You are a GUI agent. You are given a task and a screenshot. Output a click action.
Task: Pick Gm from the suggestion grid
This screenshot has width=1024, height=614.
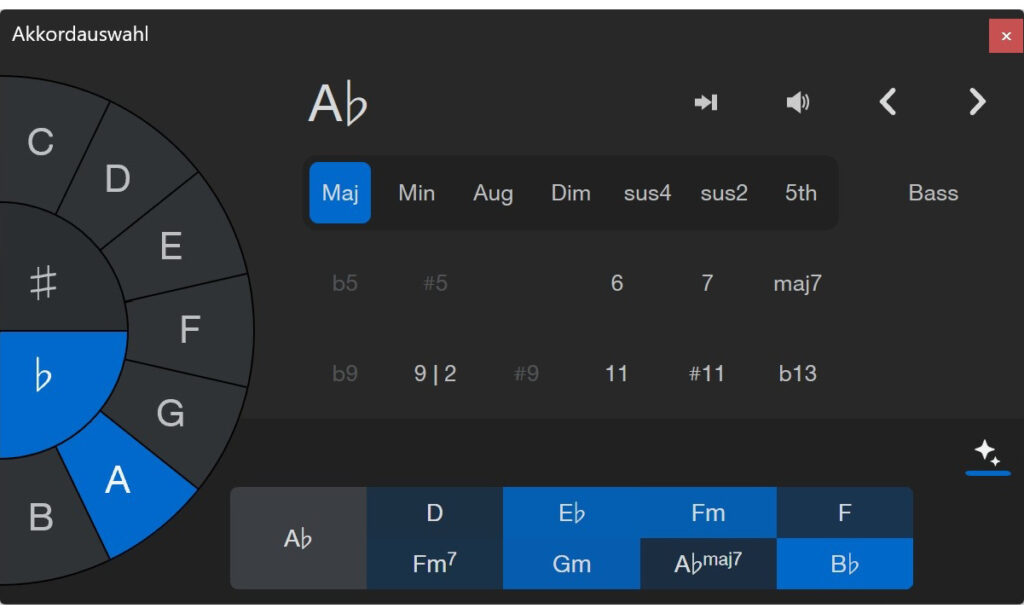pyautogui.click(x=571, y=562)
